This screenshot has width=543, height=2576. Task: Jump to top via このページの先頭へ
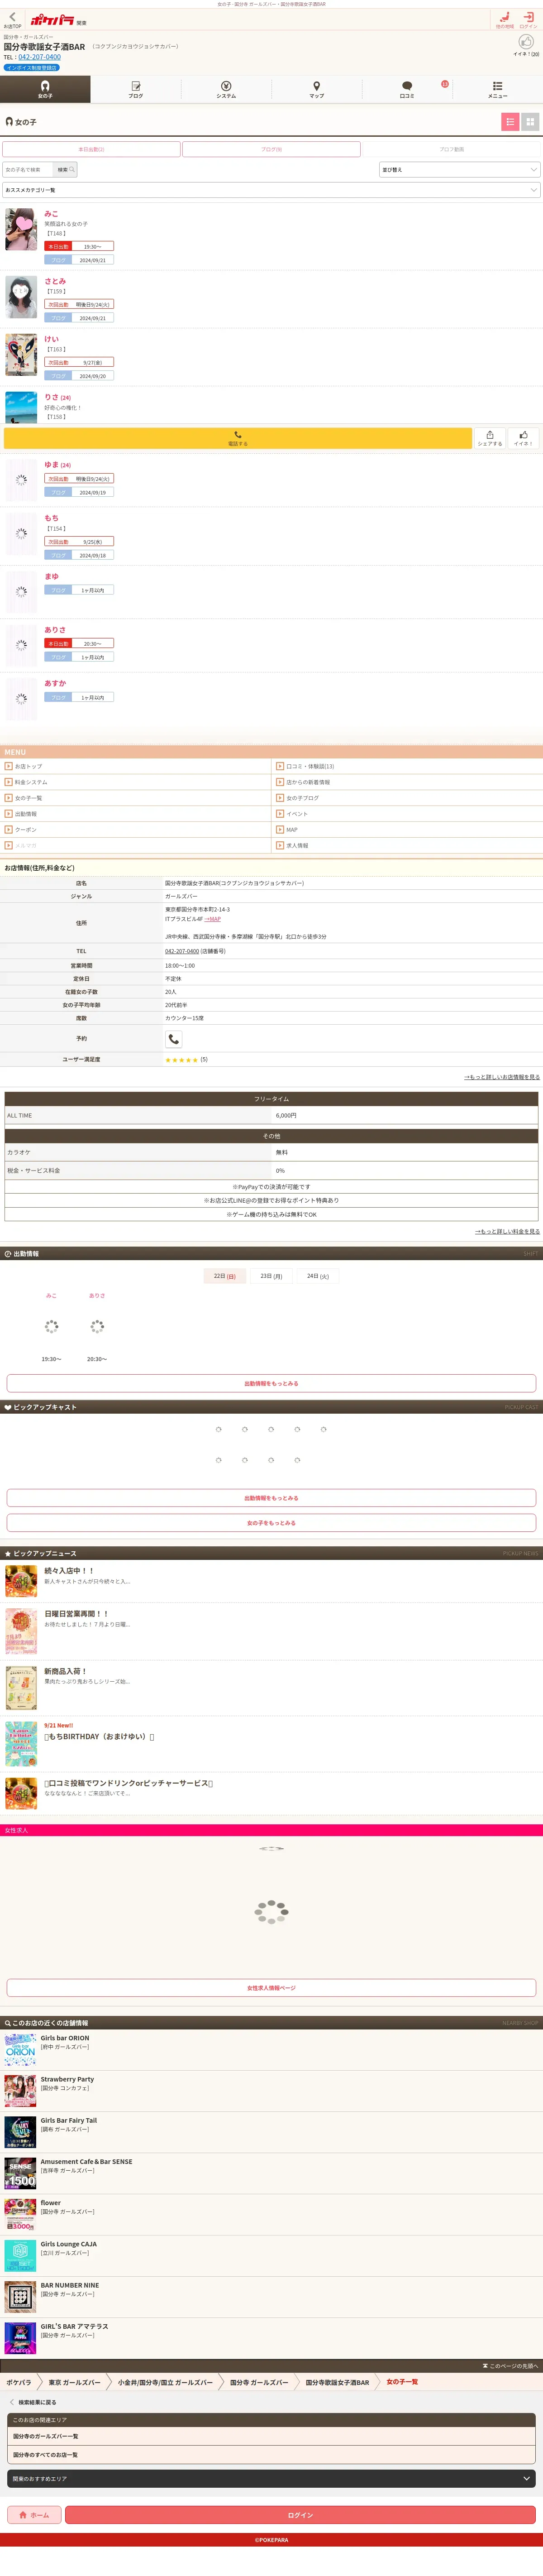click(510, 2365)
